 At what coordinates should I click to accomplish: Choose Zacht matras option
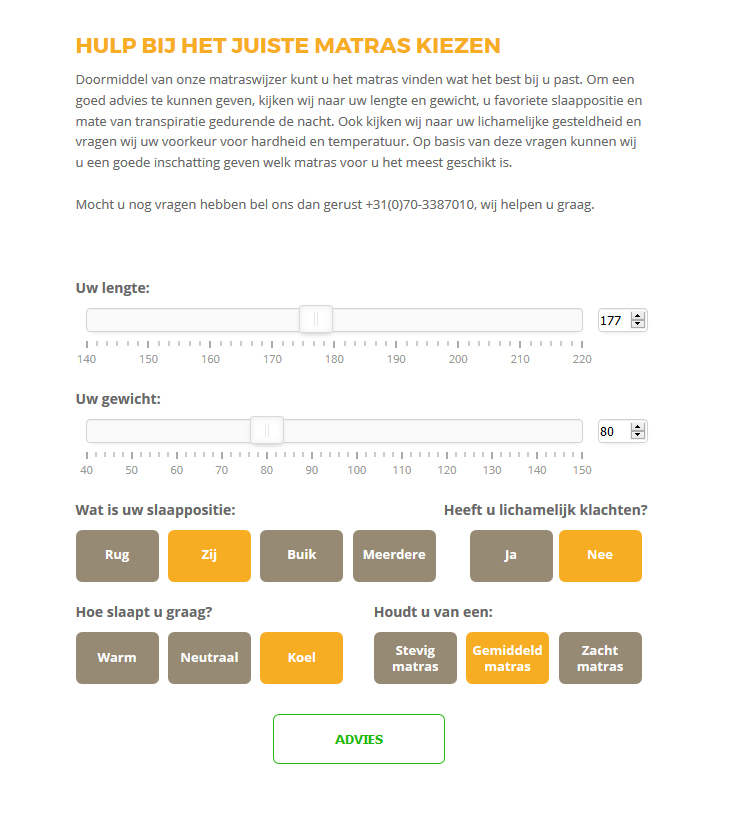pos(600,658)
